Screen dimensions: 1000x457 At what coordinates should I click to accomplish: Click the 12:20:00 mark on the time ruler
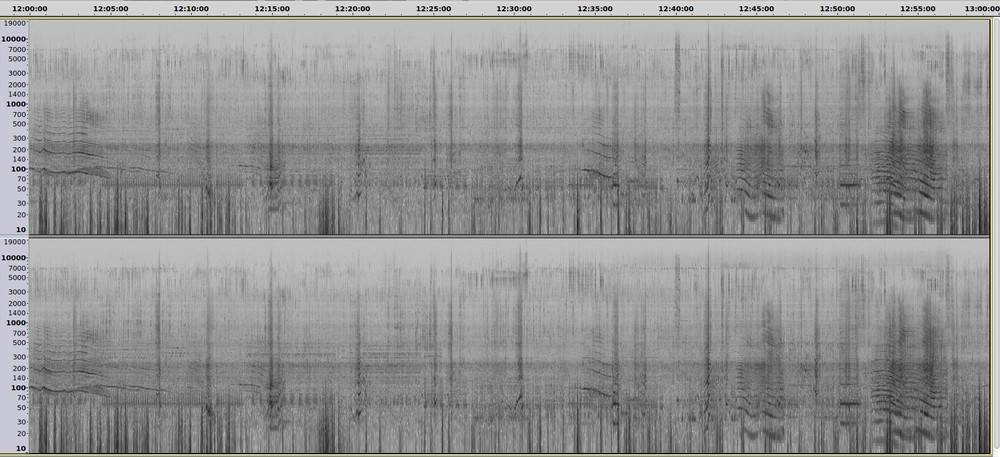point(352,8)
